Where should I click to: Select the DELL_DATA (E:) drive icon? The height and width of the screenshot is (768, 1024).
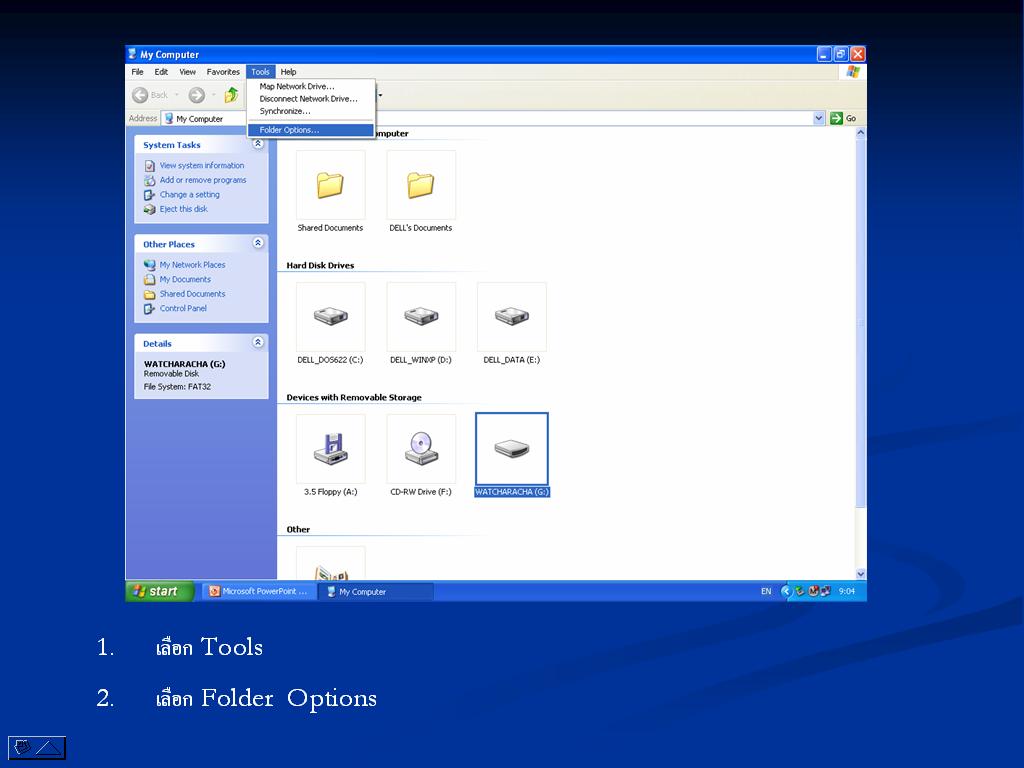click(x=511, y=317)
